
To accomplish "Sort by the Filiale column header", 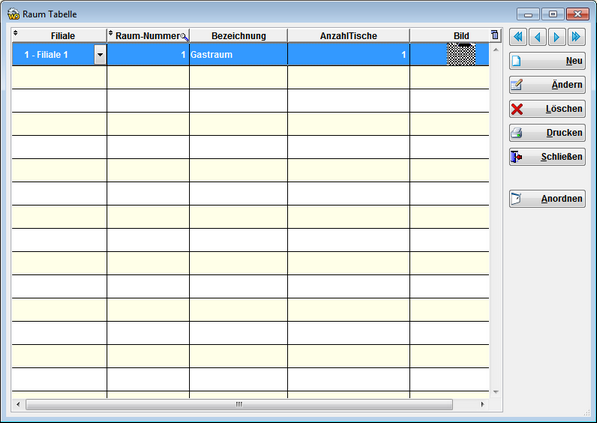I will (59, 36).
